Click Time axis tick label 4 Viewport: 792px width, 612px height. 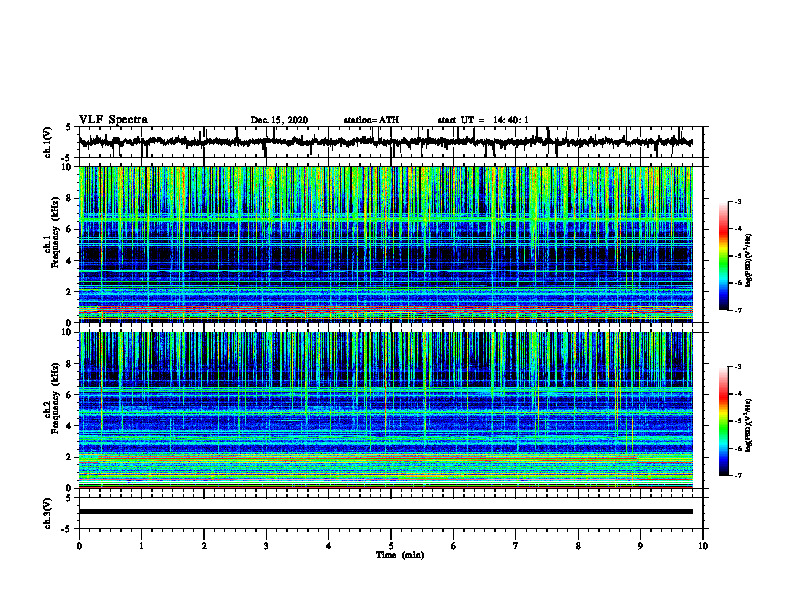[329, 546]
